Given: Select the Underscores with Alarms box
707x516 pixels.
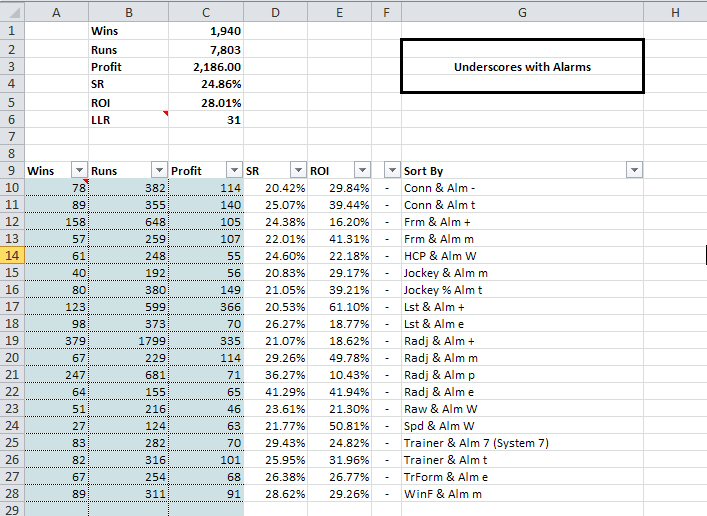Looking at the screenshot, I should (x=522, y=67).
